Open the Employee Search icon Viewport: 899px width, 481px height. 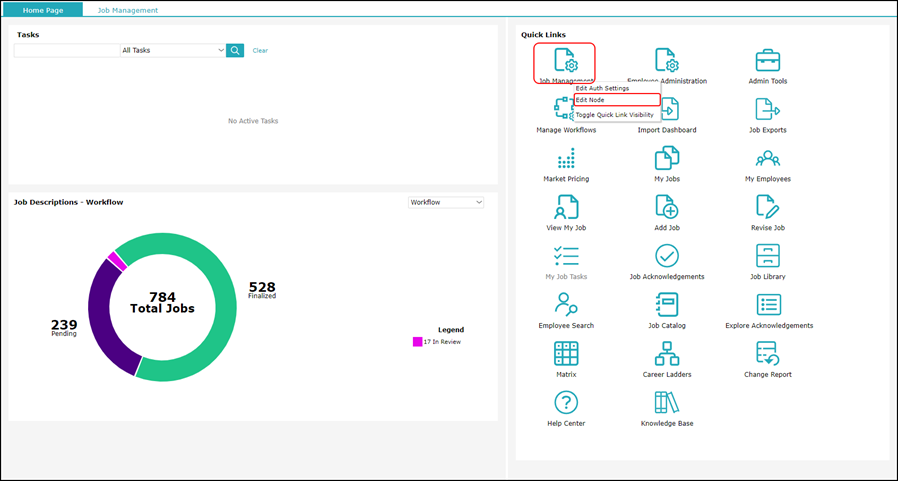coord(566,304)
